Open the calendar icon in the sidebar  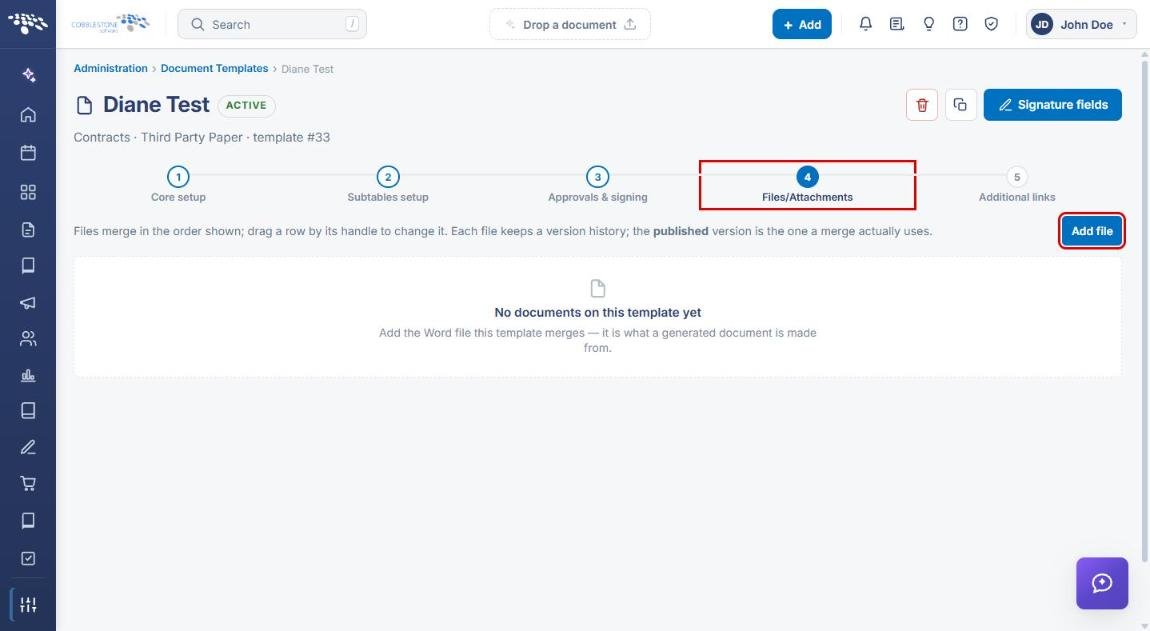coord(28,153)
